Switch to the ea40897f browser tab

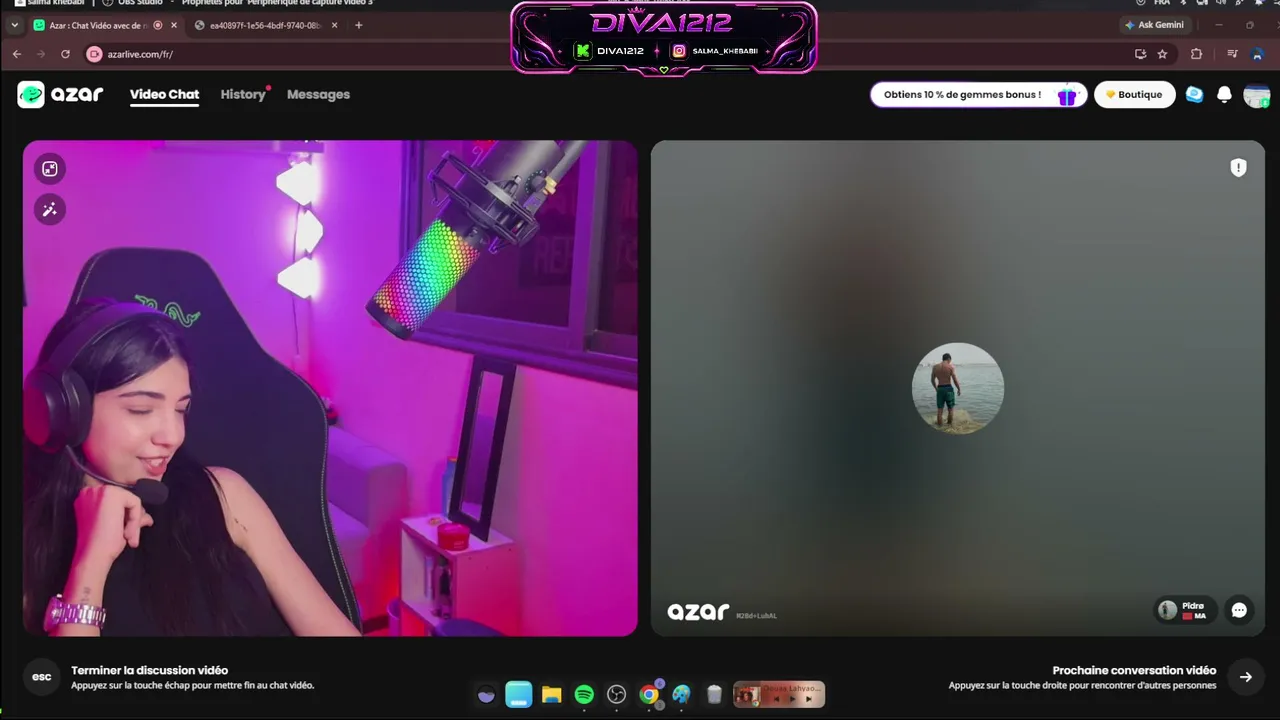tap(265, 25)
